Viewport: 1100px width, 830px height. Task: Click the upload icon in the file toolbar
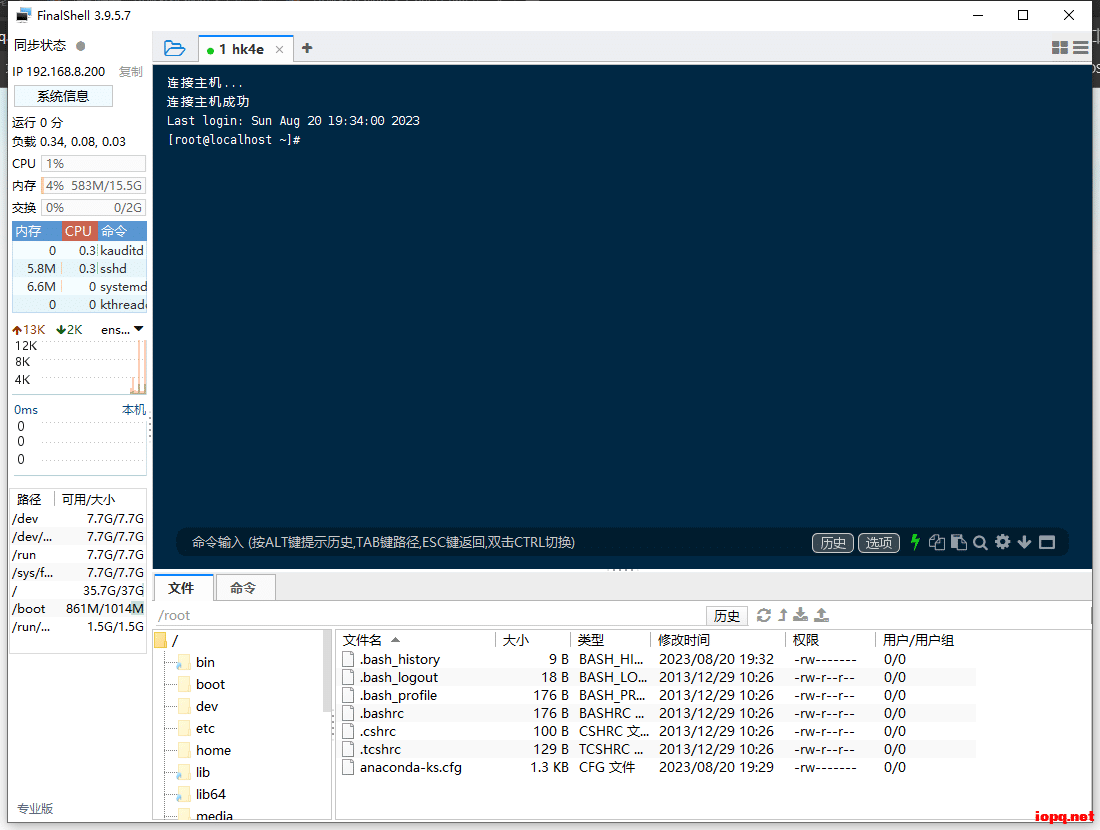(x=821, y=615)
